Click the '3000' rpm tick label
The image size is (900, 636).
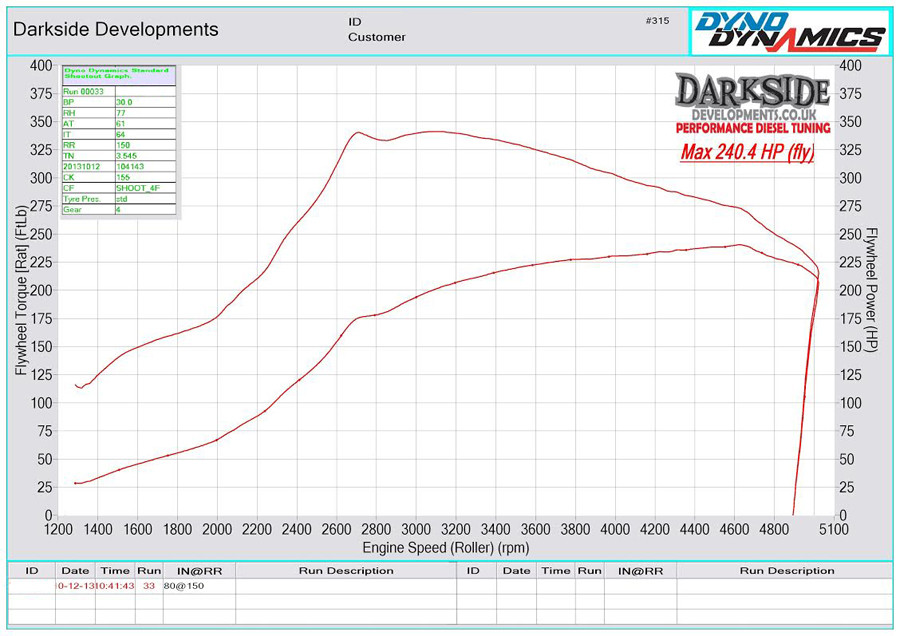tap(416, 529)
